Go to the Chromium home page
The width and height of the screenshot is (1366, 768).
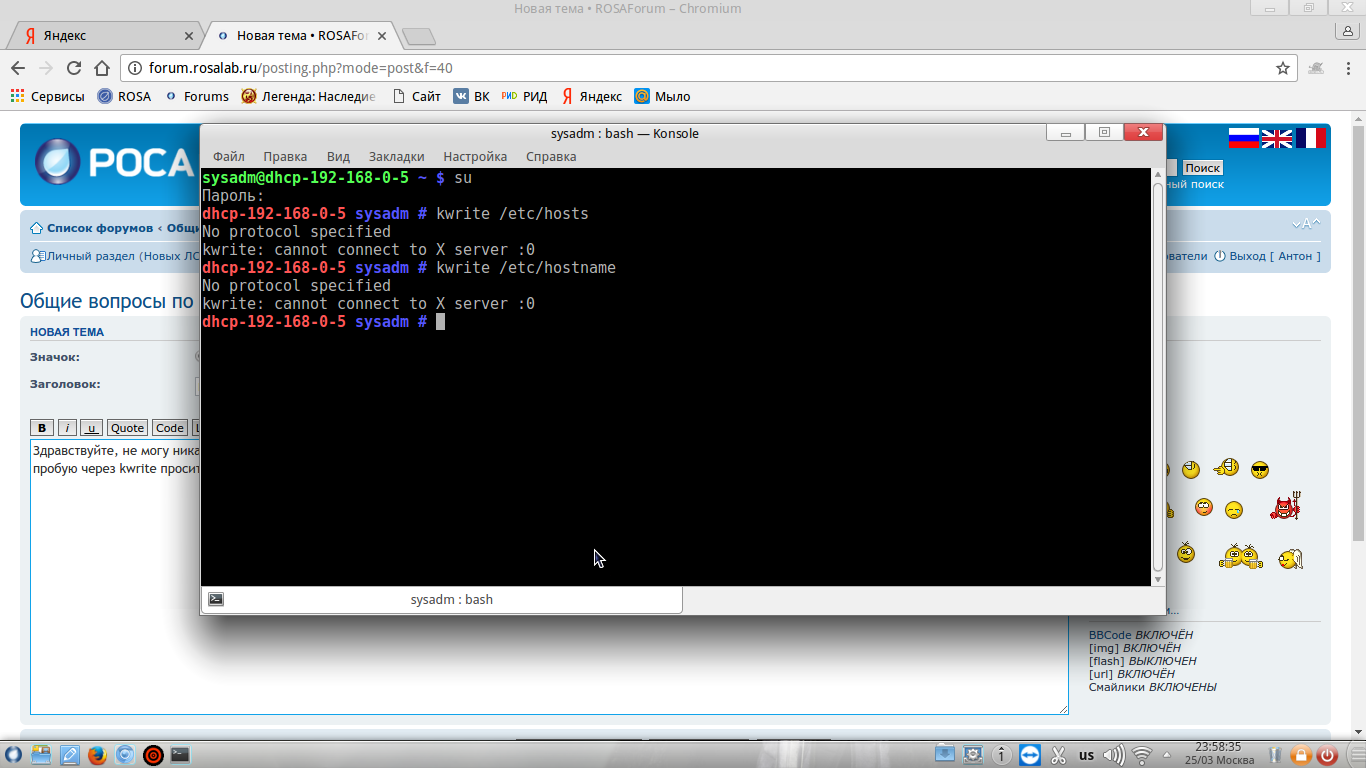(x=102, y=68)
